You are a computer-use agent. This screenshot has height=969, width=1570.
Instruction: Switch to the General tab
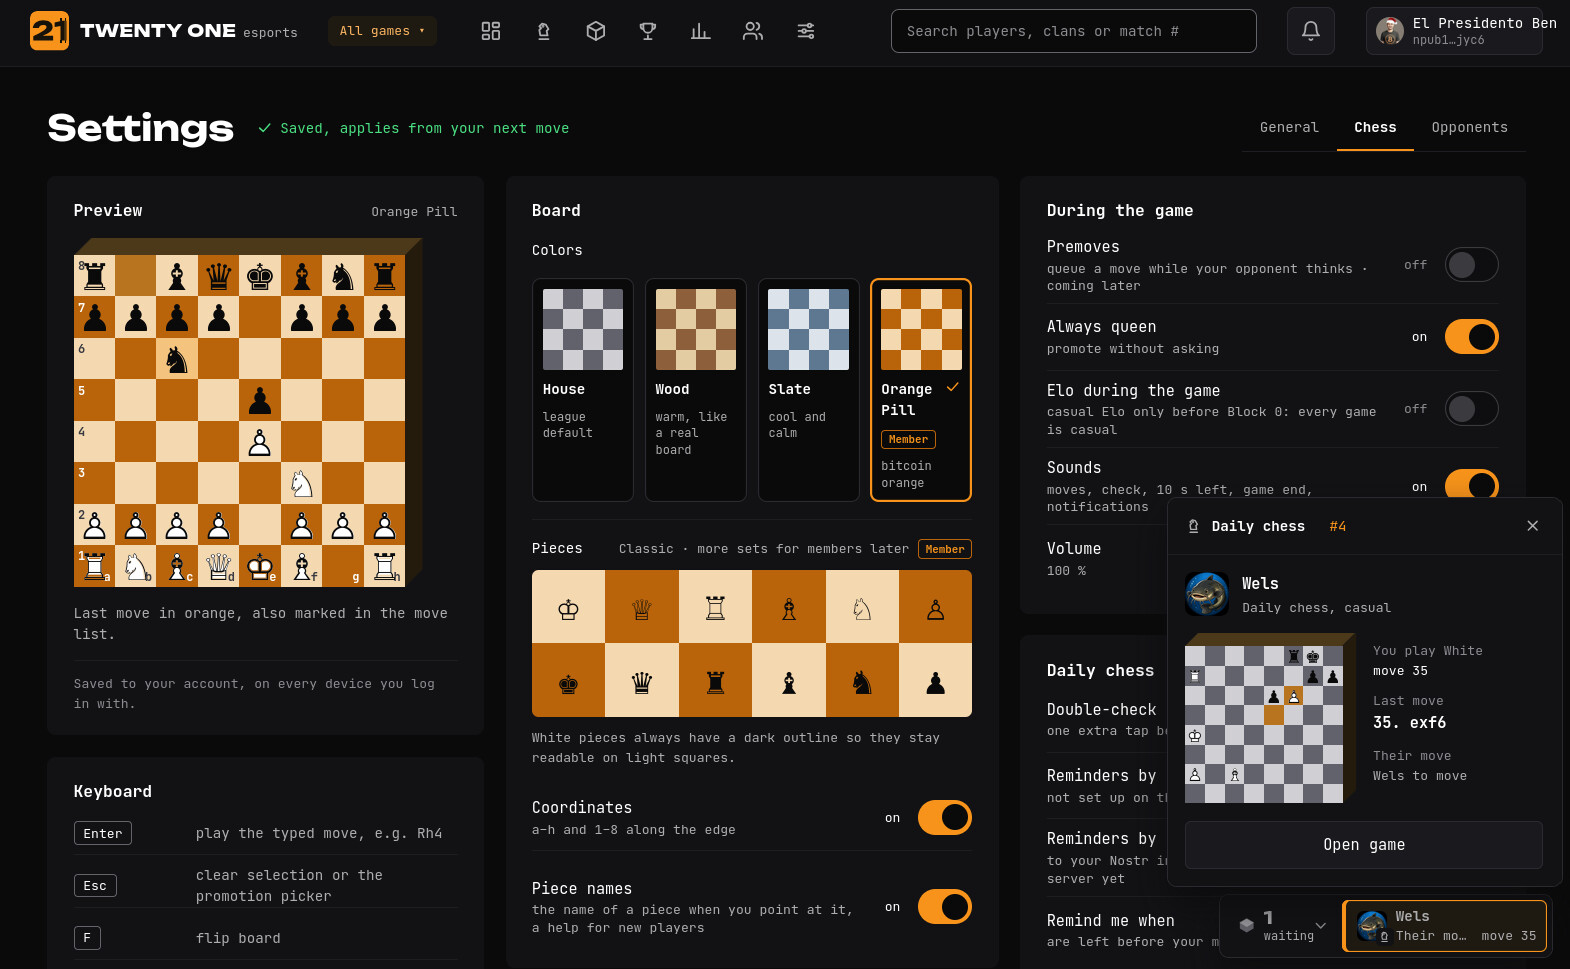click(1289, 128)
